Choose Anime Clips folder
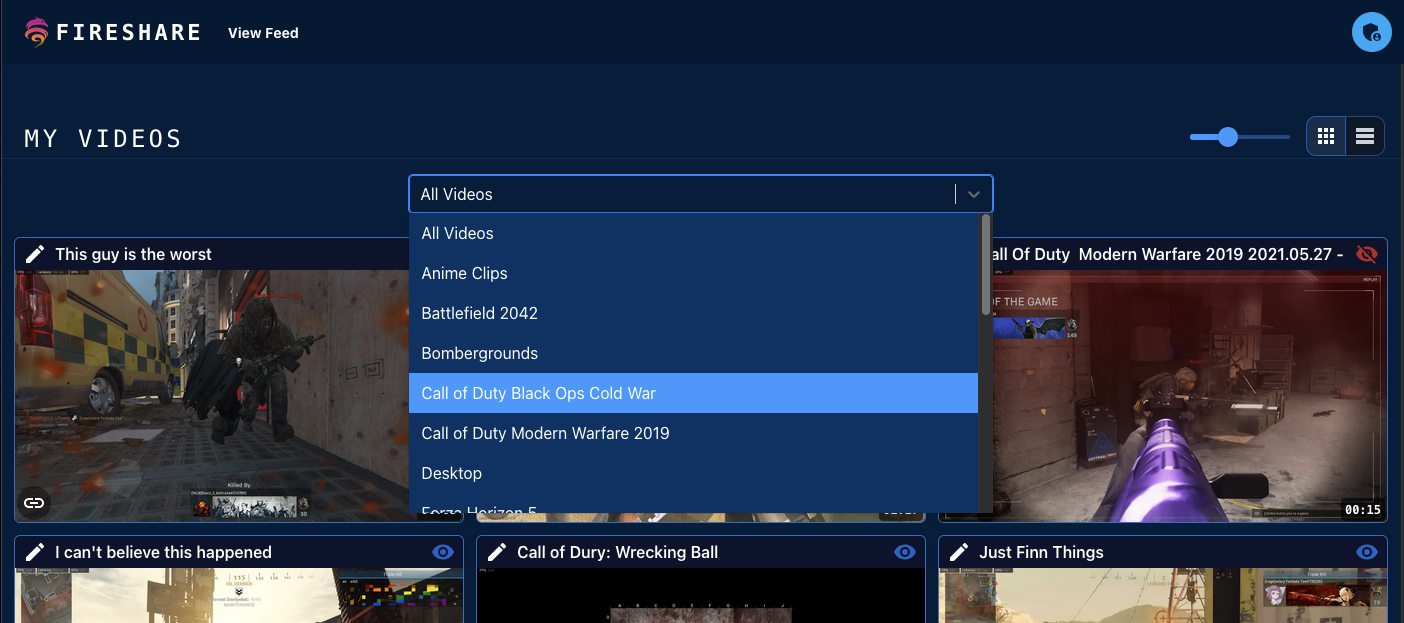The width and height of the screenshot is (1404, 623). click(x=693, y=273)
